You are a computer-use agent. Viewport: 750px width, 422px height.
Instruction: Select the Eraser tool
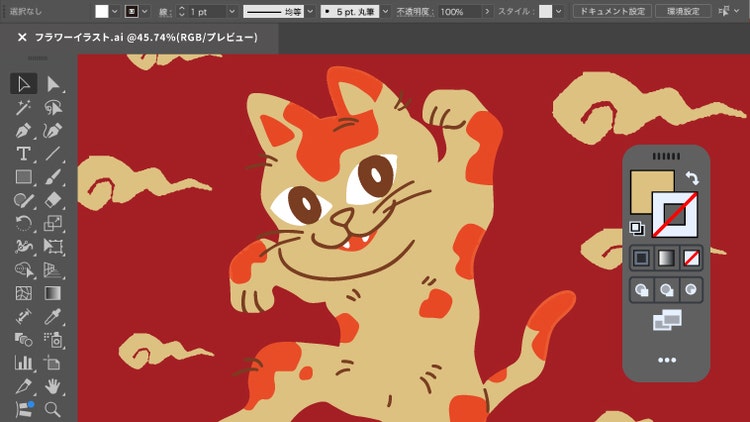coord(53,200)
